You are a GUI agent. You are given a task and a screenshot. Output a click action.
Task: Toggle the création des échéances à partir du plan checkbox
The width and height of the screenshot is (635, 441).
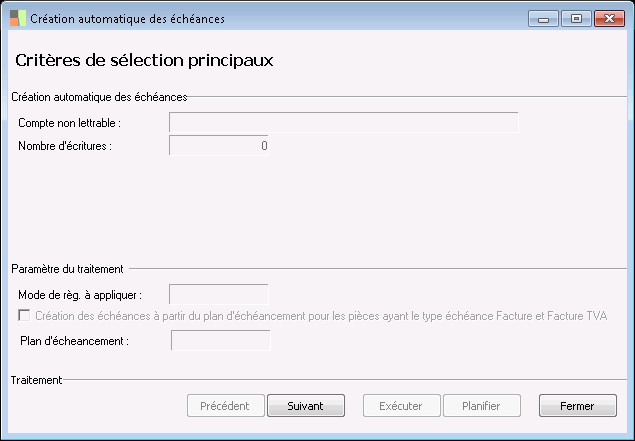[24, 316]
